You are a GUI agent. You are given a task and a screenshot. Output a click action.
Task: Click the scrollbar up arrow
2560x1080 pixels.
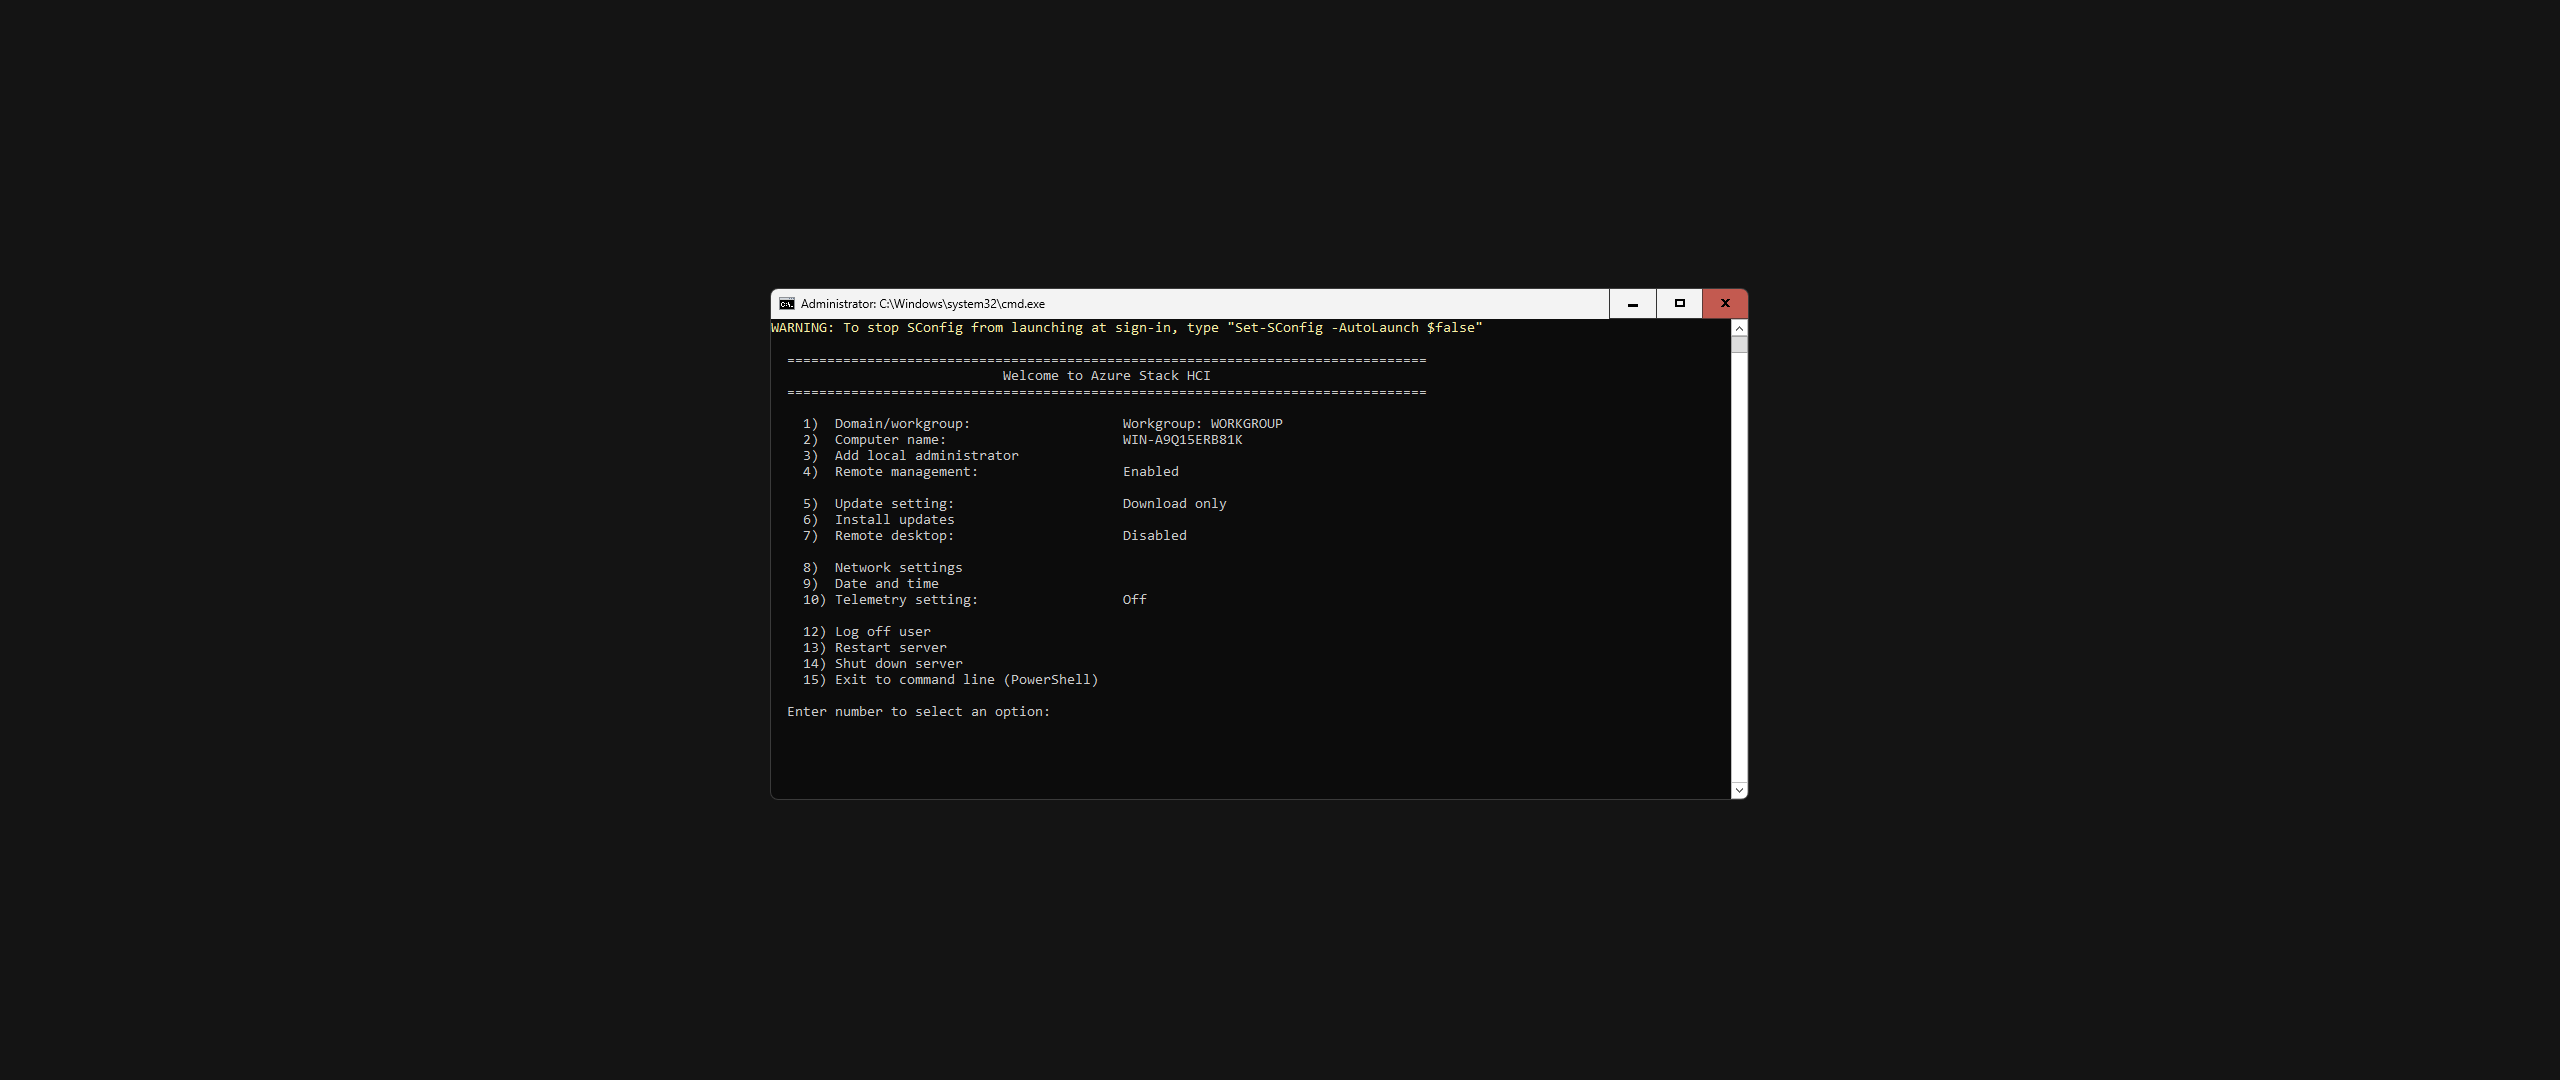1739,328
